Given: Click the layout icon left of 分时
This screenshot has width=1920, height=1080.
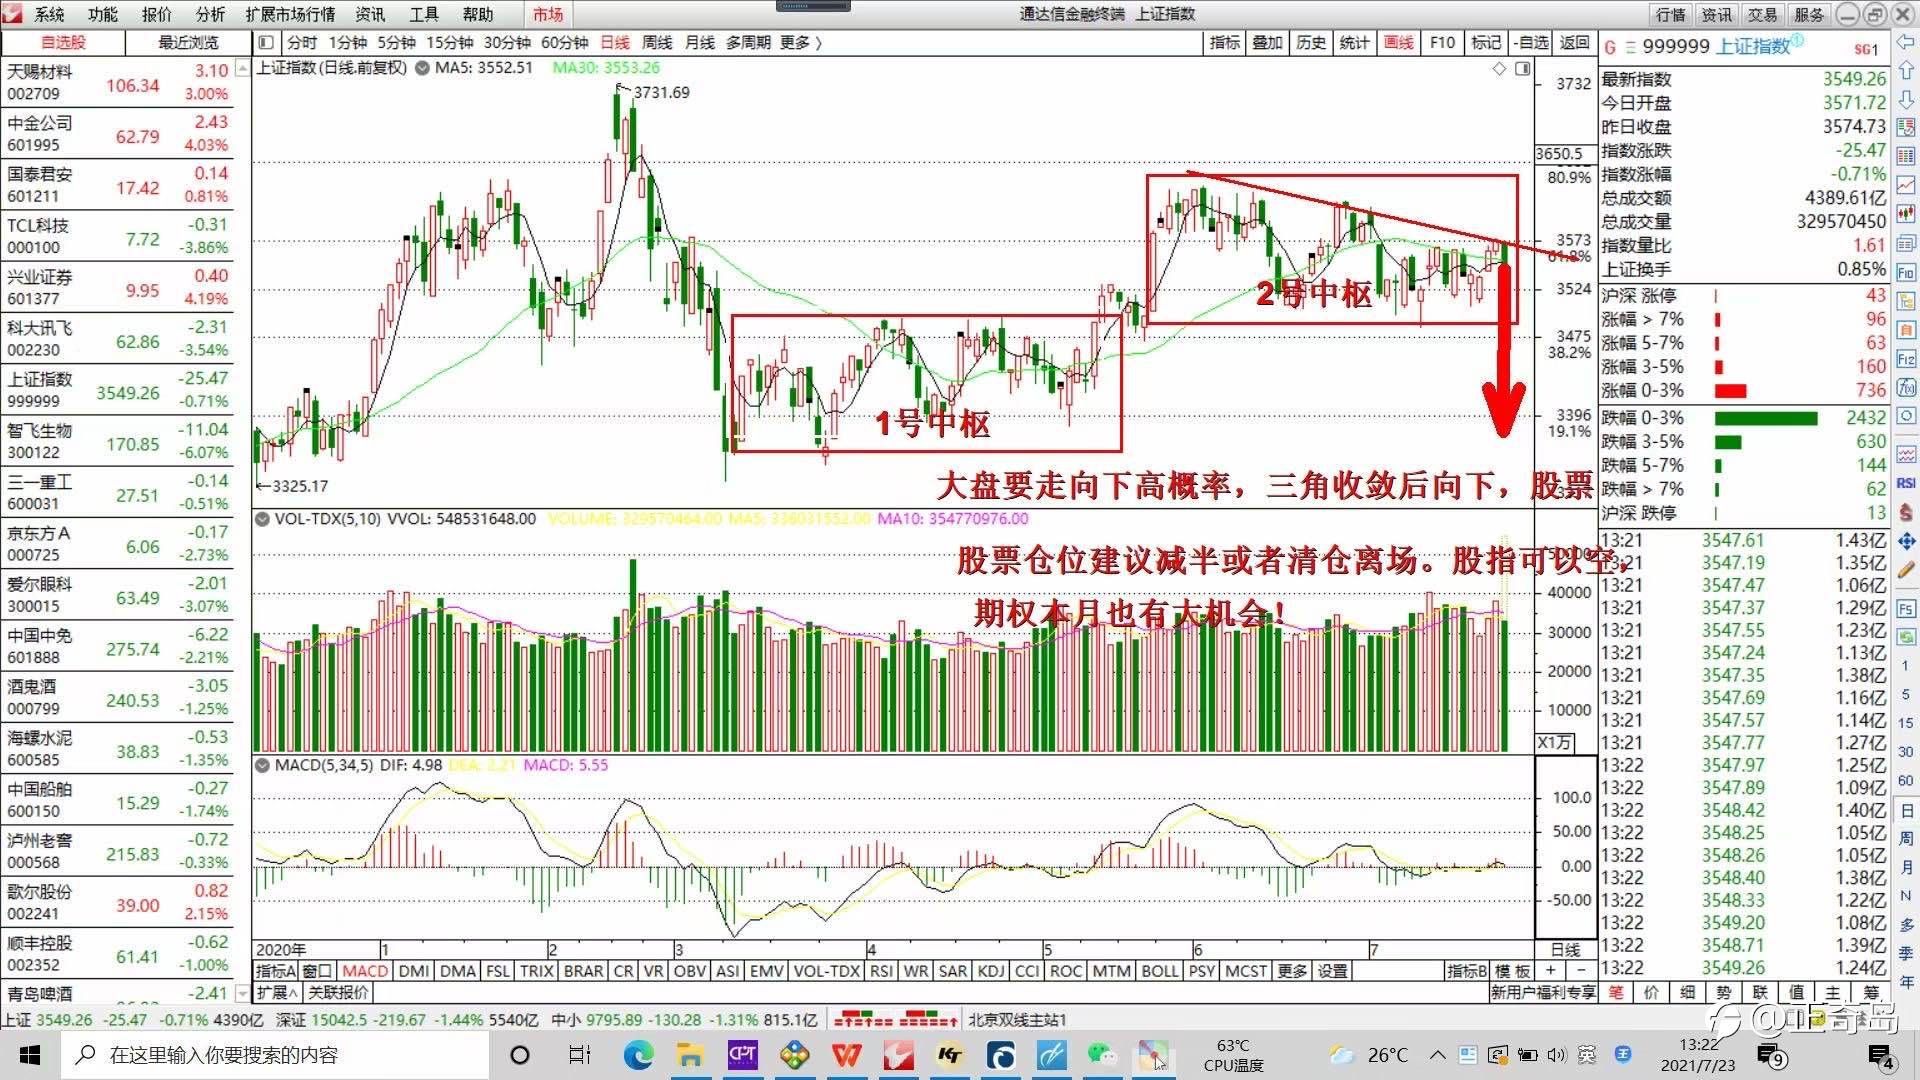Looking at the screenshot, I should [265, 43].
